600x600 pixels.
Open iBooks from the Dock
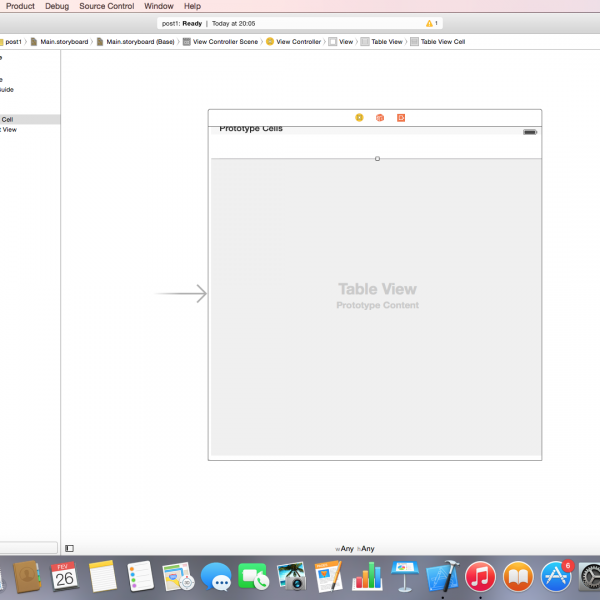point(518,576)
